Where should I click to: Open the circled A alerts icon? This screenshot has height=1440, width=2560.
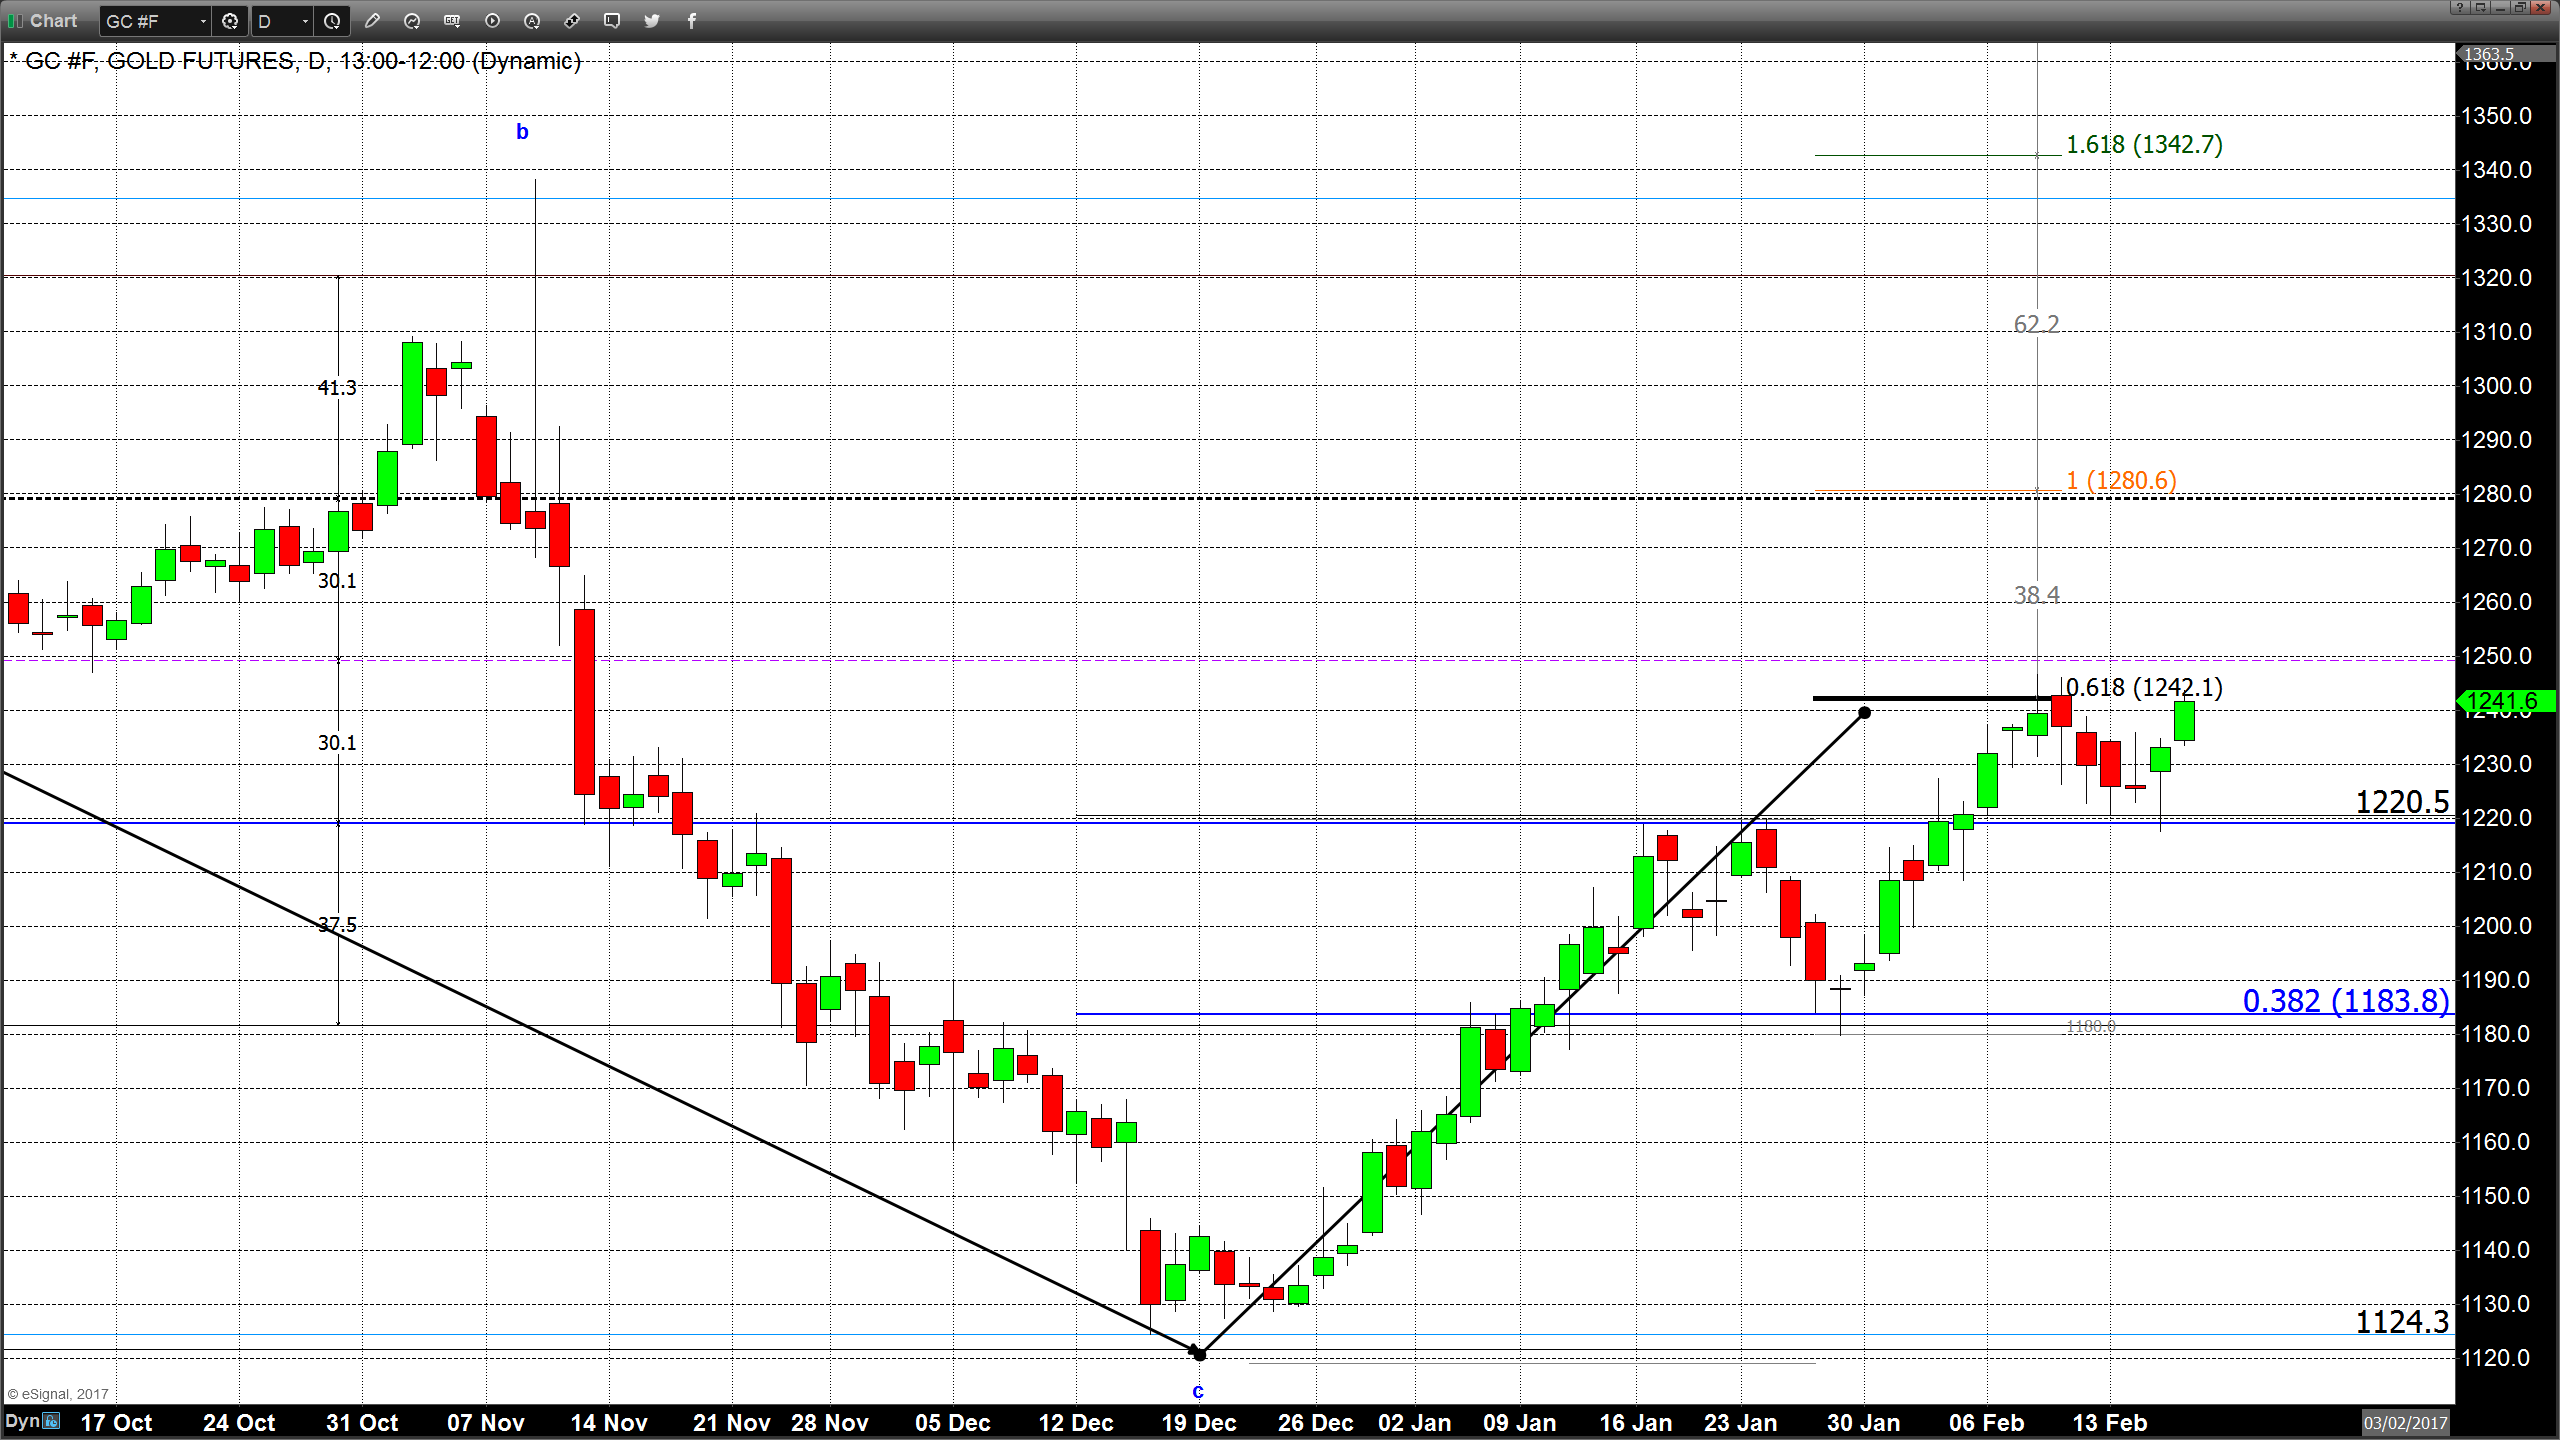tap(532, 21)
